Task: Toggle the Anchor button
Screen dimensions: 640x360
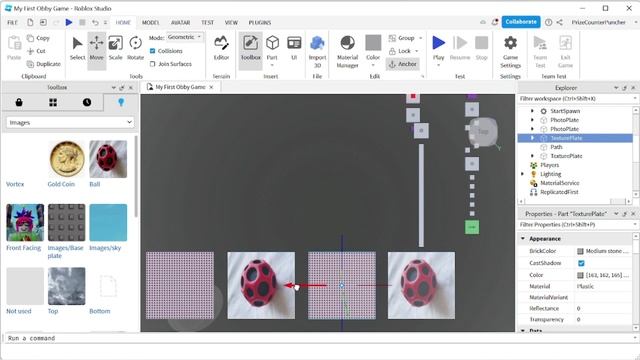Action: click(x=403, y=64)
